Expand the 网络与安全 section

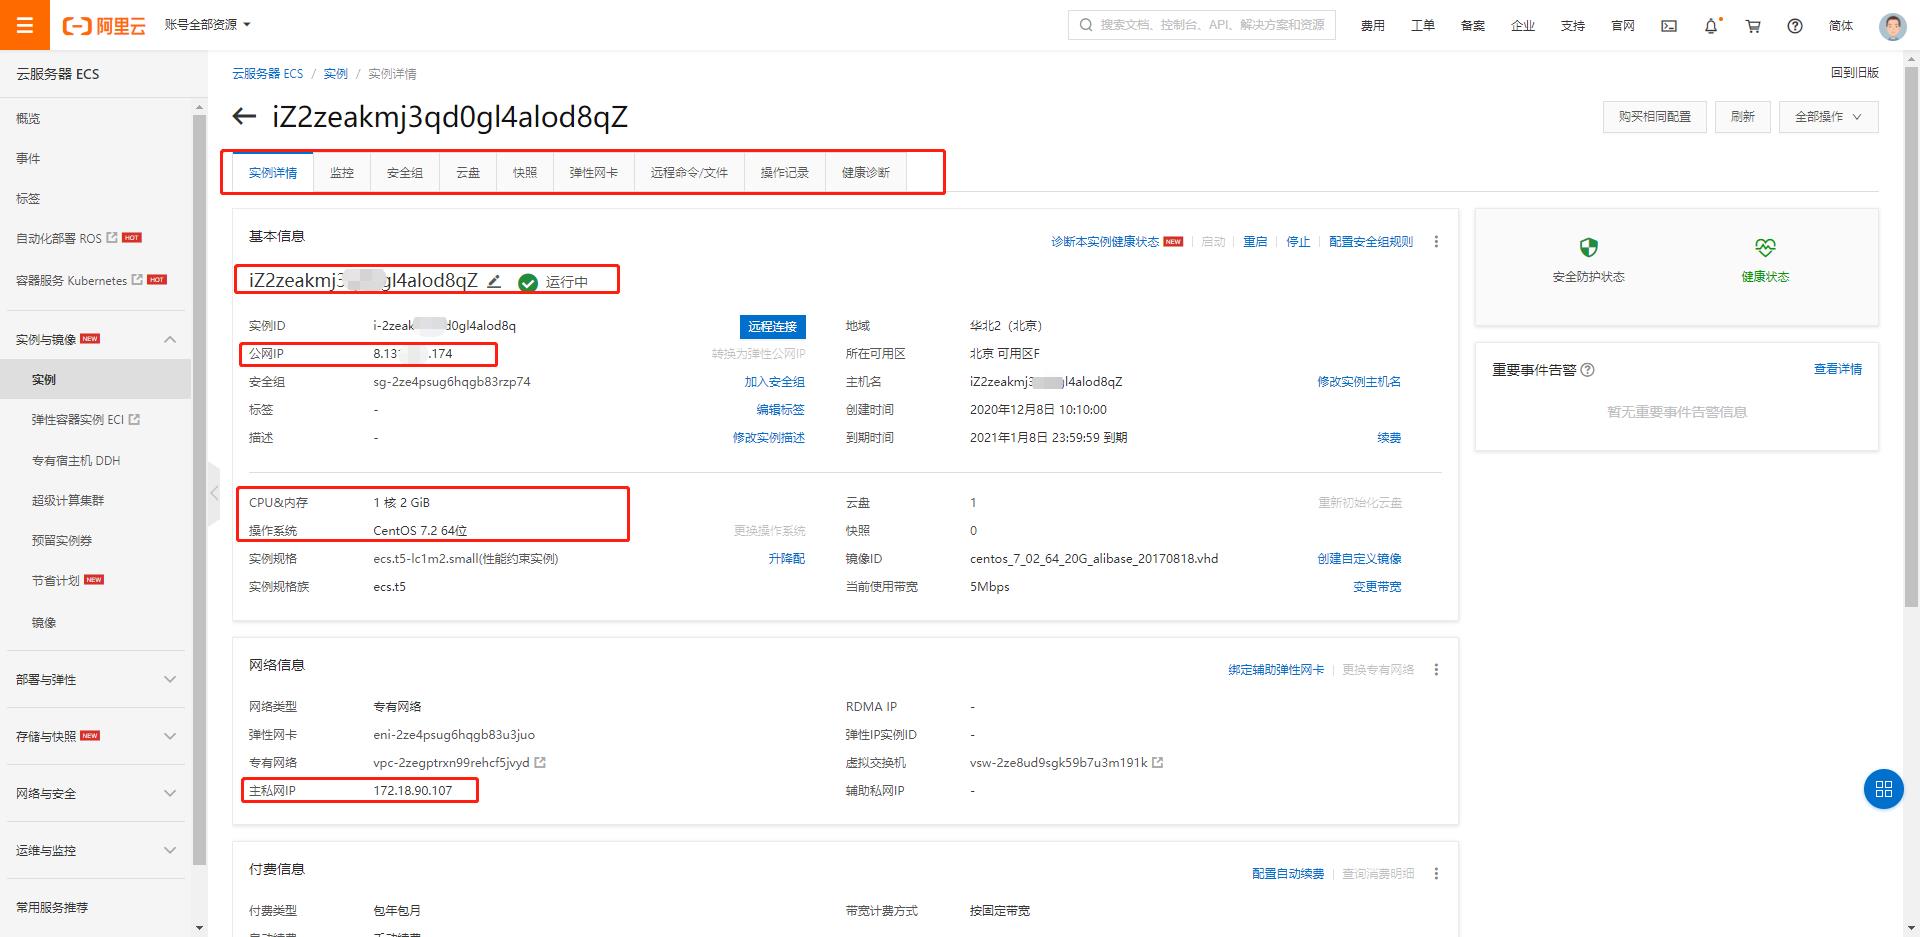point(170,794)
